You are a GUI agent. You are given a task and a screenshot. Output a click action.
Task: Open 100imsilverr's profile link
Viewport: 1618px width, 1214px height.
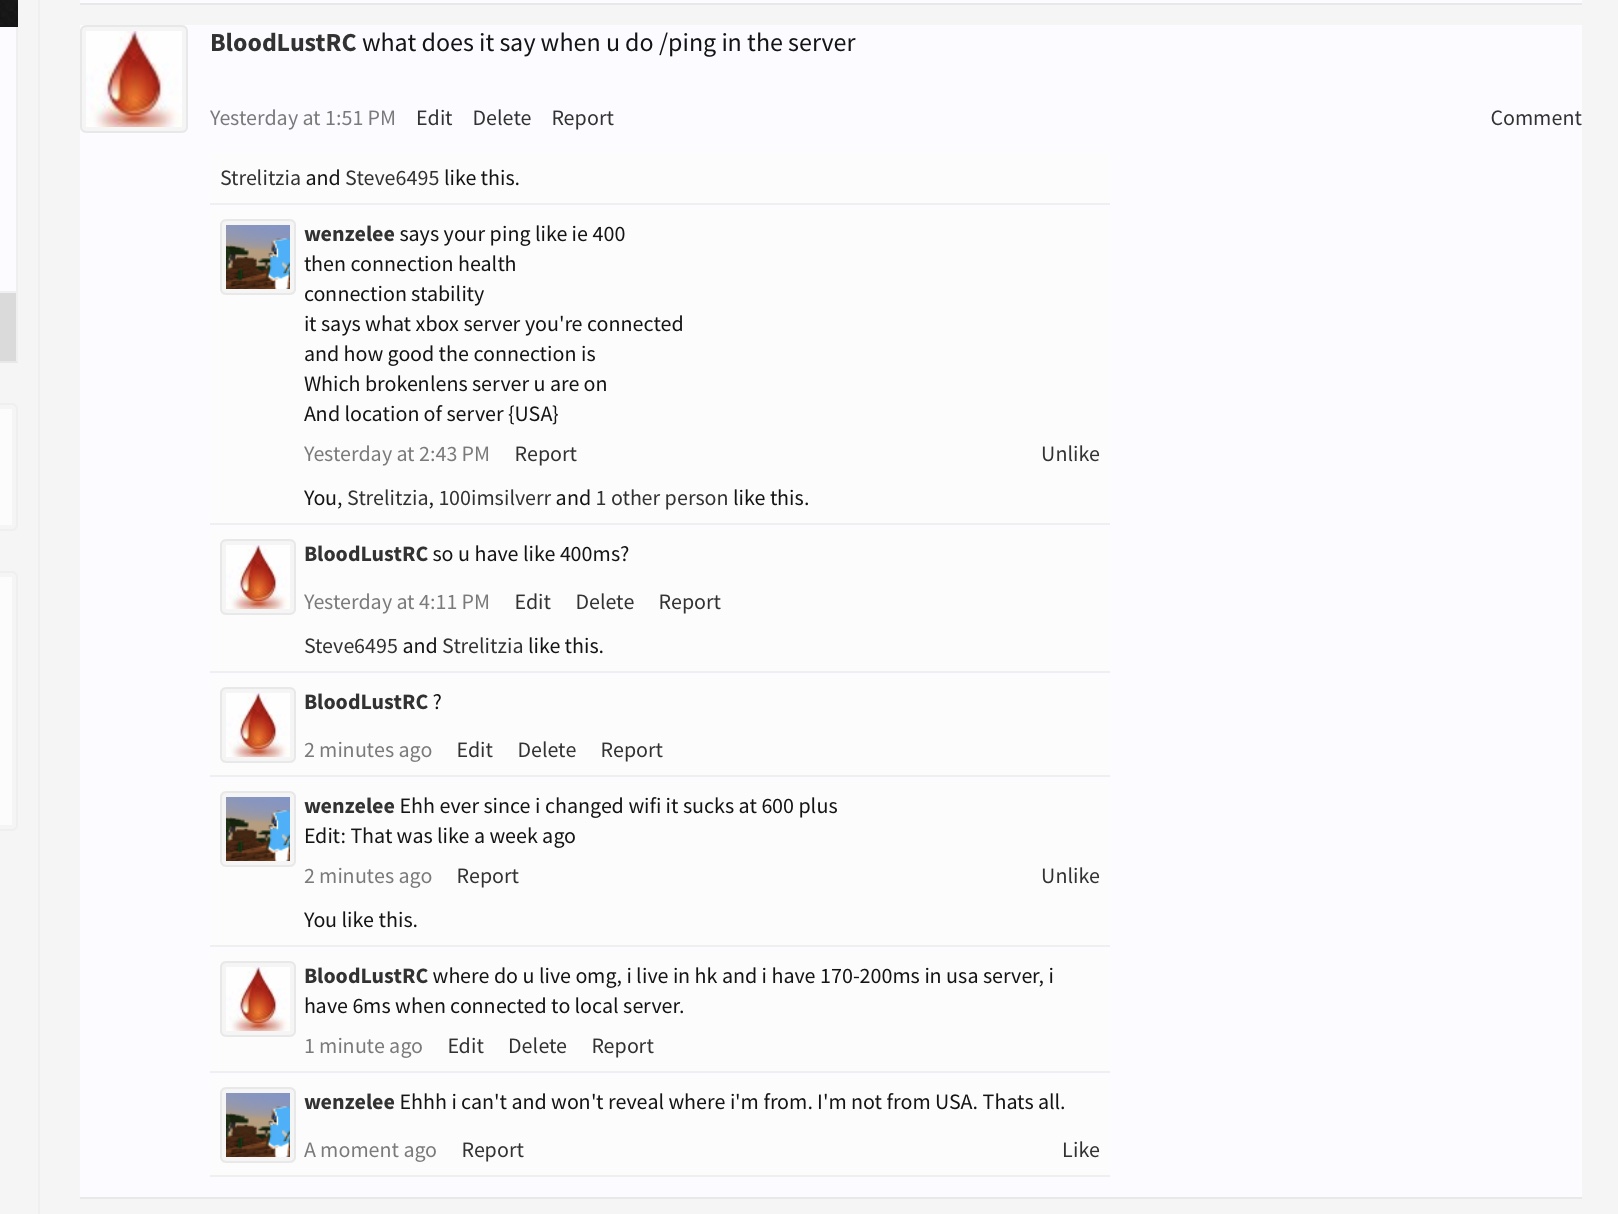click(494, 498)
